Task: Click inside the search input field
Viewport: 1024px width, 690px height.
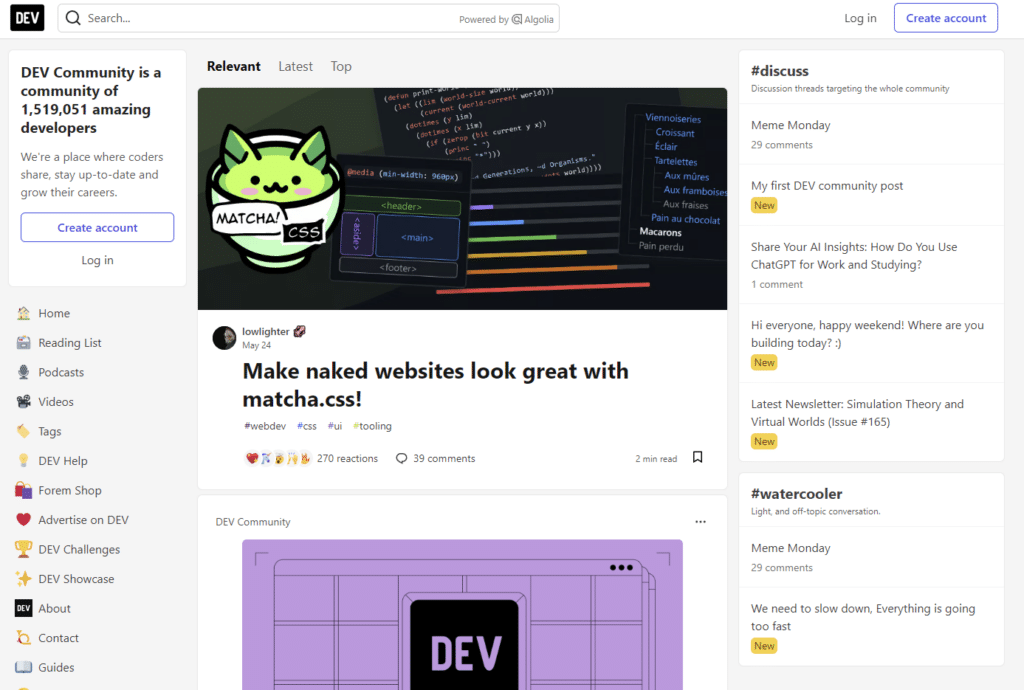Action: pos(200,17)
